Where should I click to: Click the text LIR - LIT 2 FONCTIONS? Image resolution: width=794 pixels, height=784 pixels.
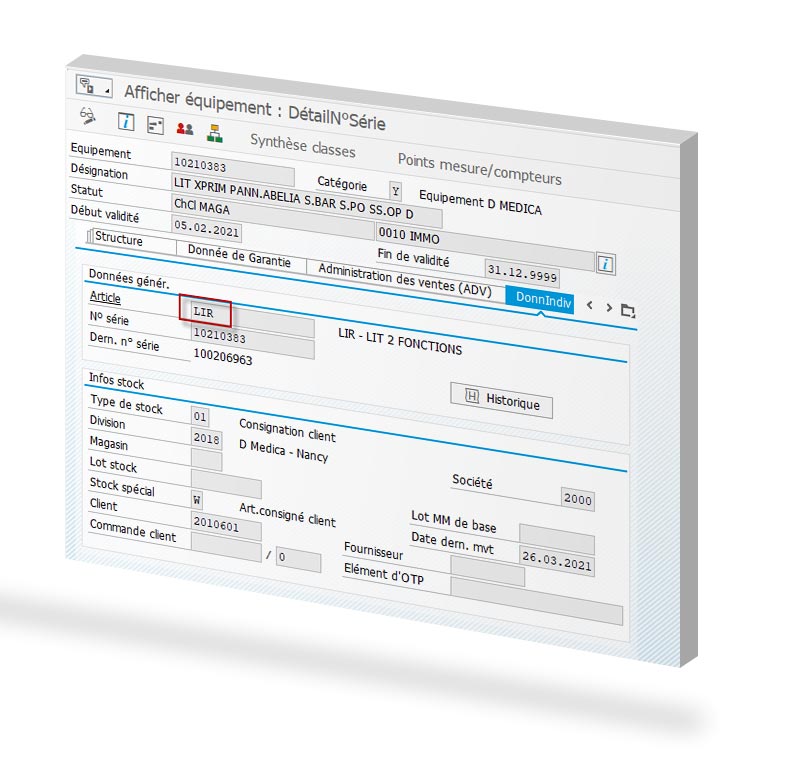(x=400, y=342)
